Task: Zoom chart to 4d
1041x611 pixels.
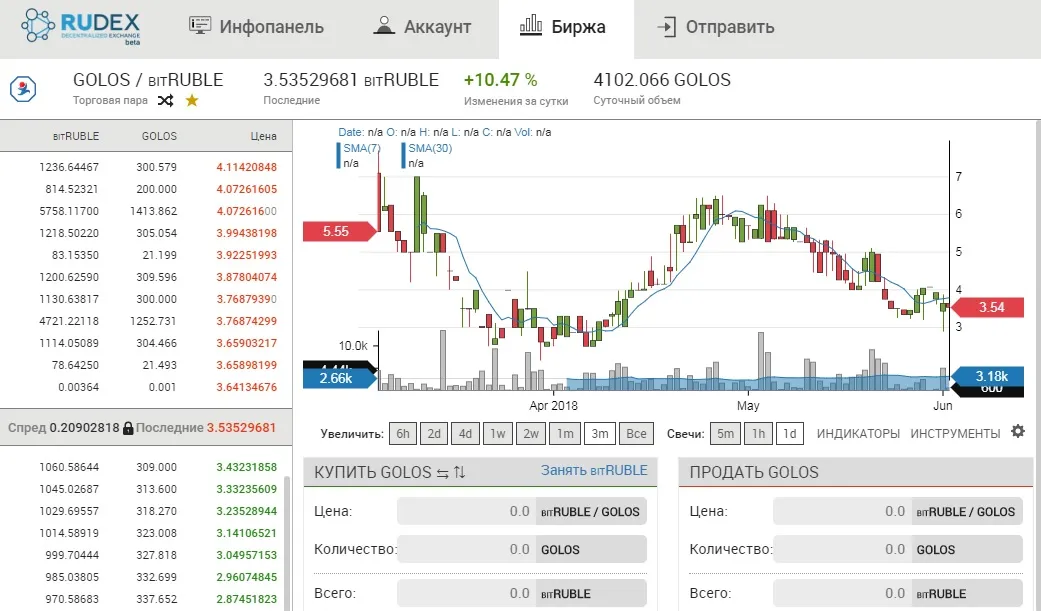Action: pos(465,434)
